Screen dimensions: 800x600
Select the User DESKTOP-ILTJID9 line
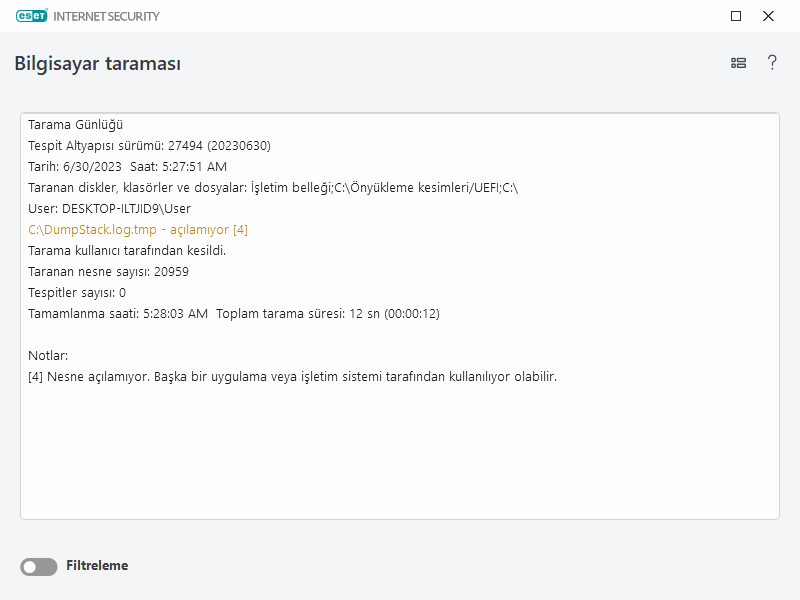pos(109,208)
